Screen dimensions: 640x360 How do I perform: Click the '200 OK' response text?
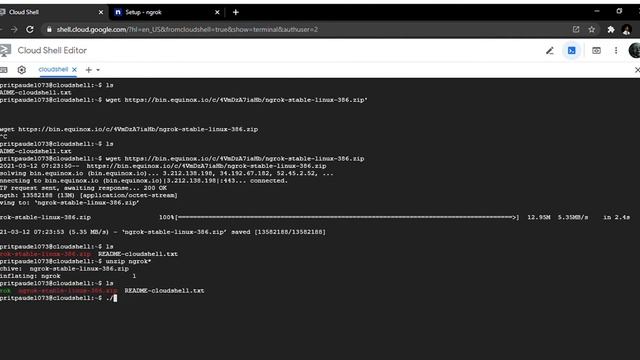click(x=155, y=188)
